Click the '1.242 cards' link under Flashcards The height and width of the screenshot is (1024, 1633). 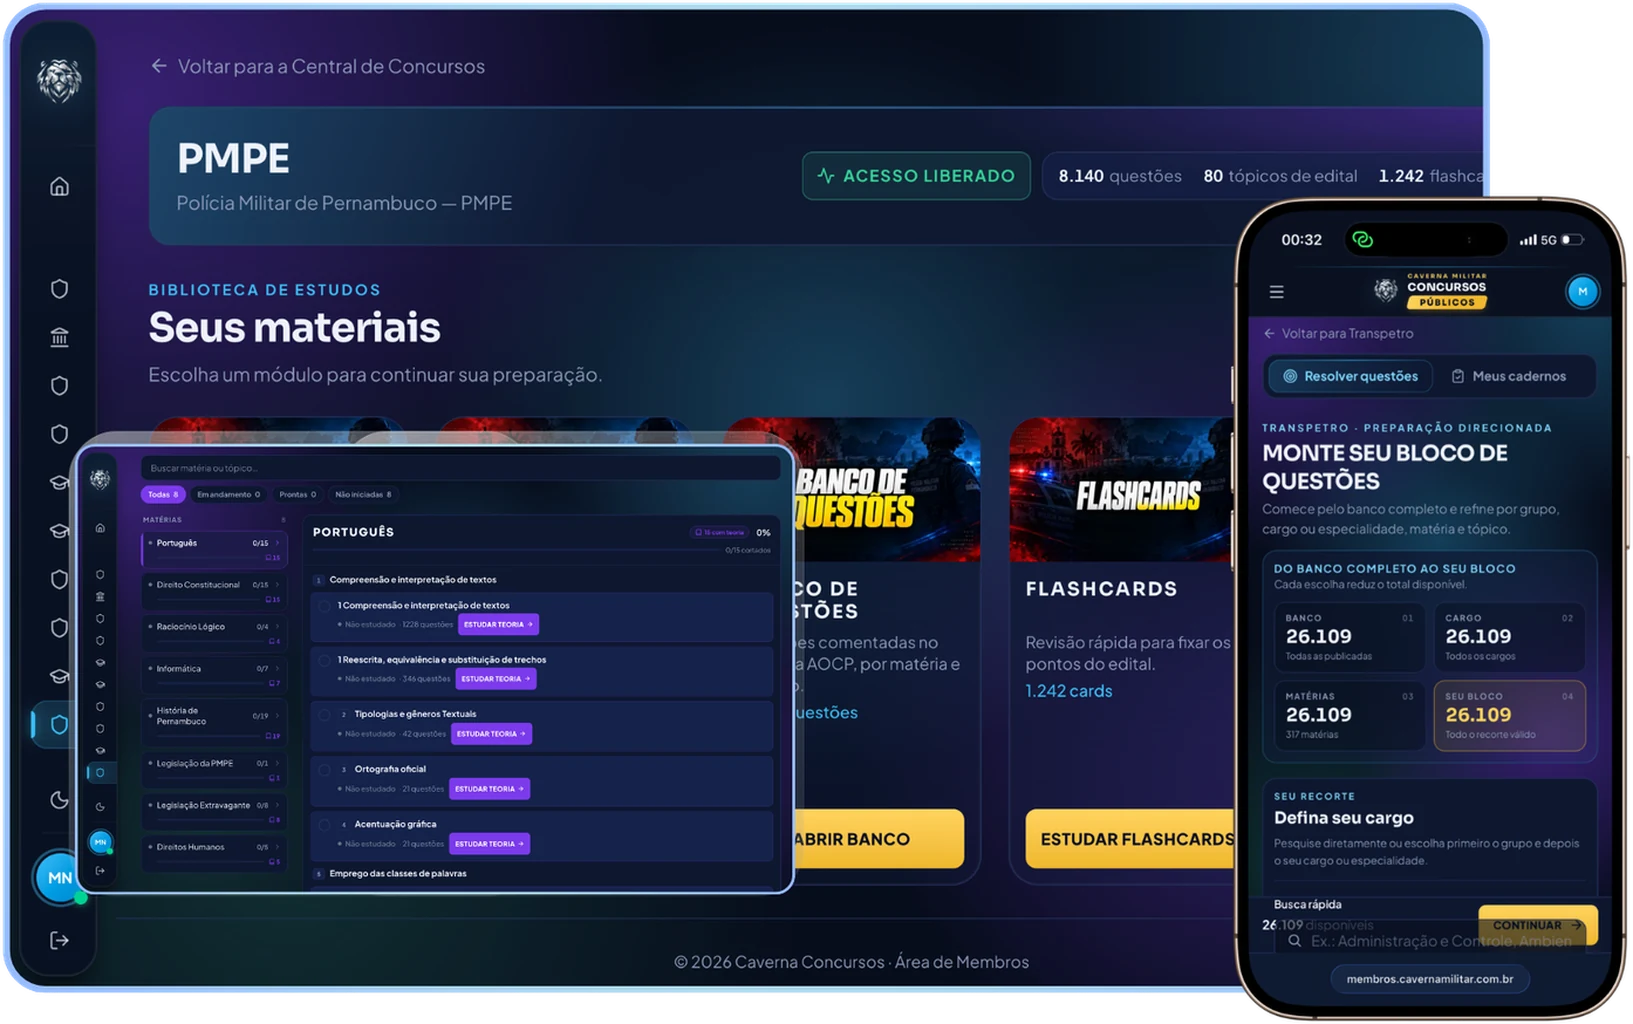click(1068, 691)
